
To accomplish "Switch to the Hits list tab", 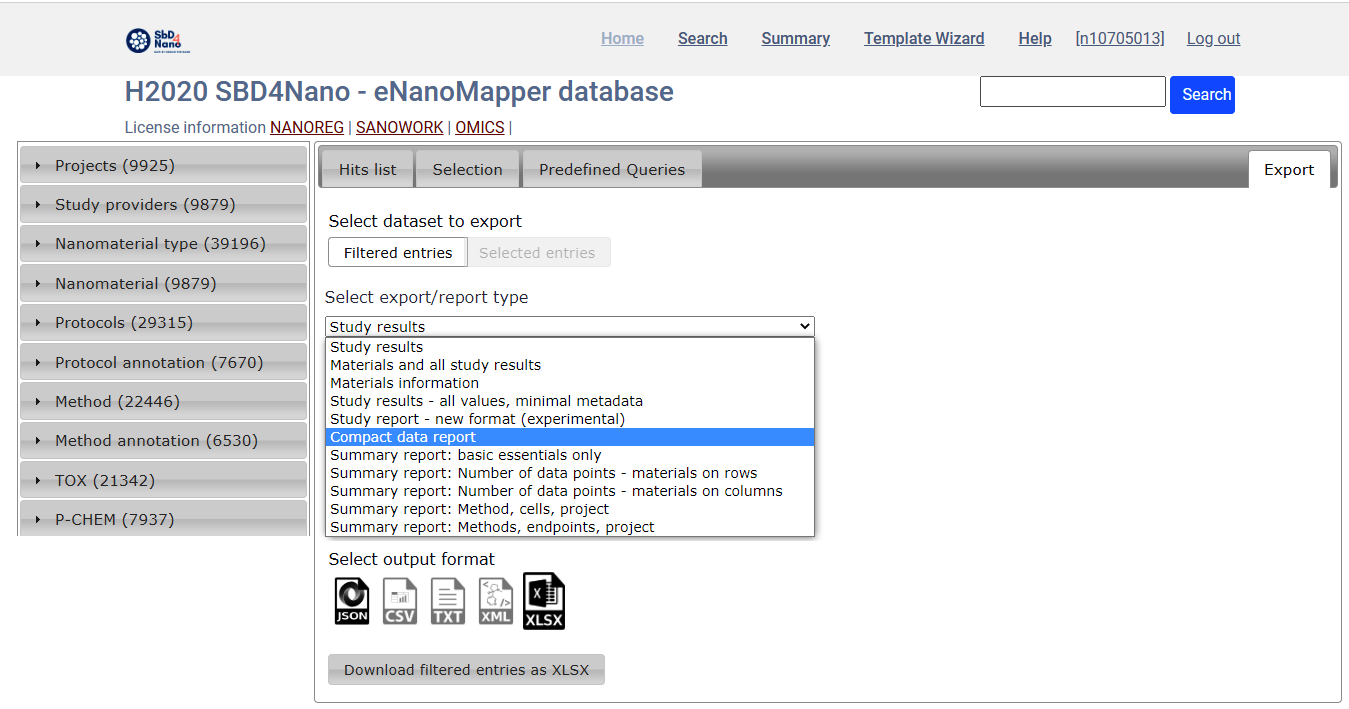I will (x=367, y=168).
